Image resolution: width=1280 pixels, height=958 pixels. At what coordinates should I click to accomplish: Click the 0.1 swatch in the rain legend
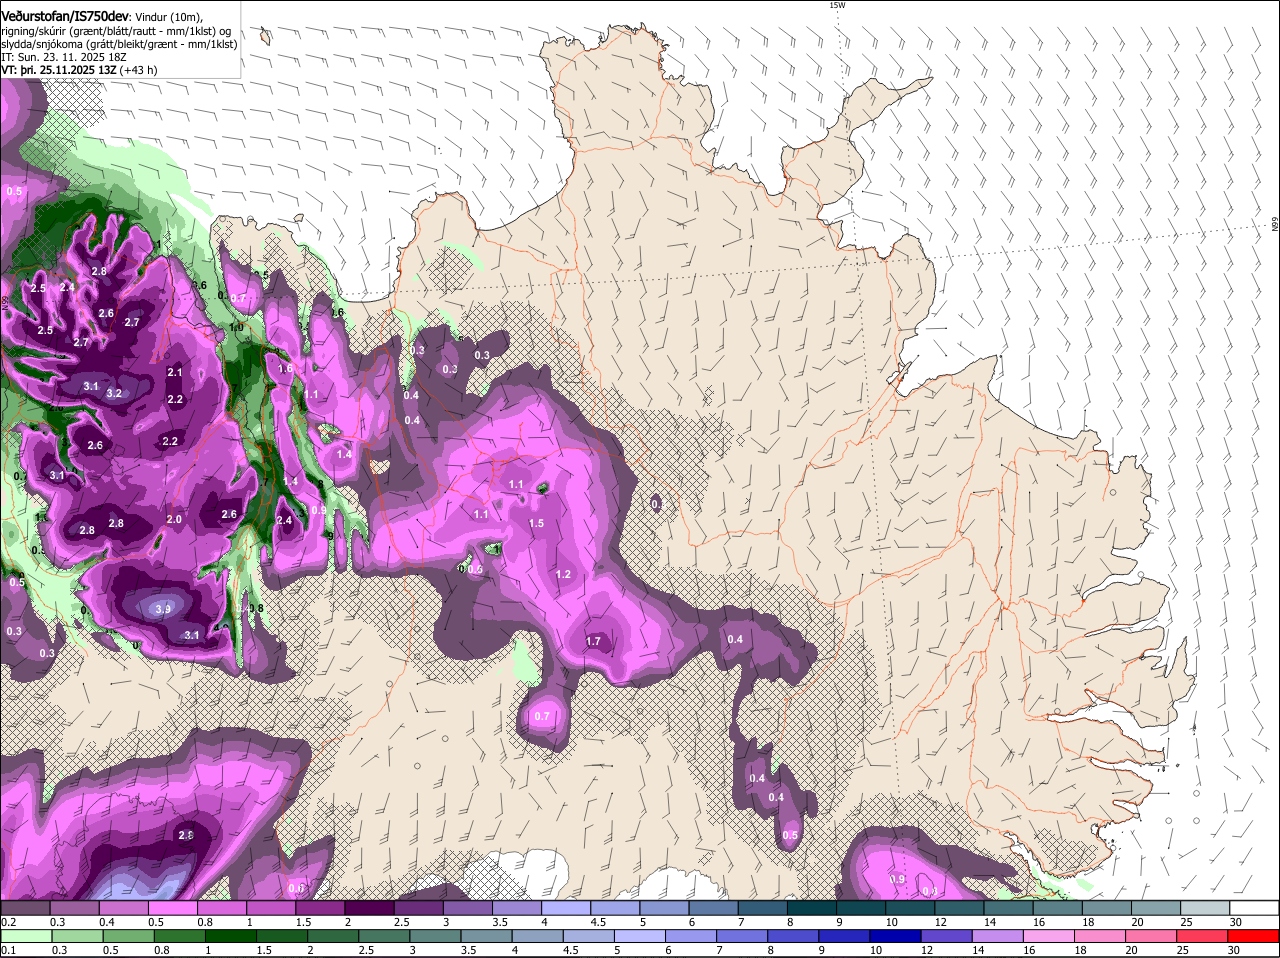pyautogui.click(x=26, y=936)
